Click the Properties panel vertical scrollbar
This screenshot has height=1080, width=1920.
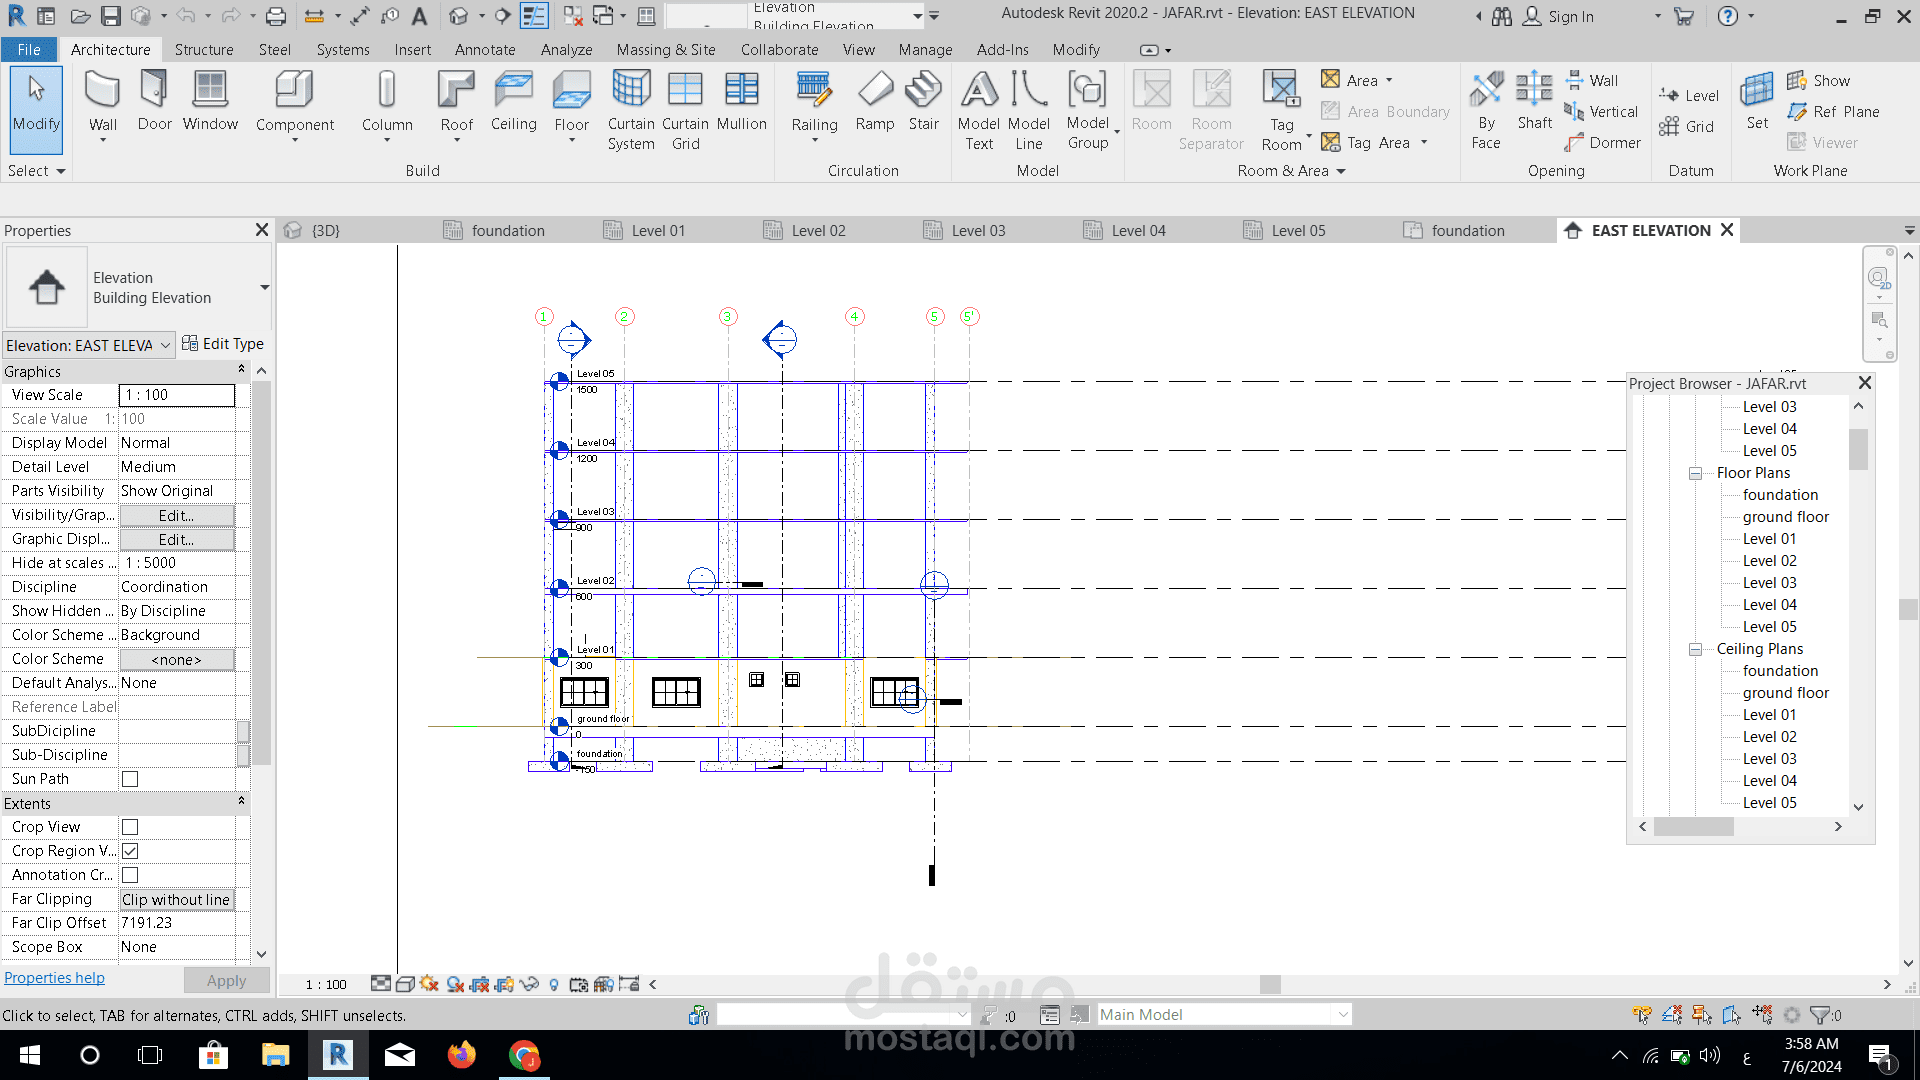click(x=261, y=572)
